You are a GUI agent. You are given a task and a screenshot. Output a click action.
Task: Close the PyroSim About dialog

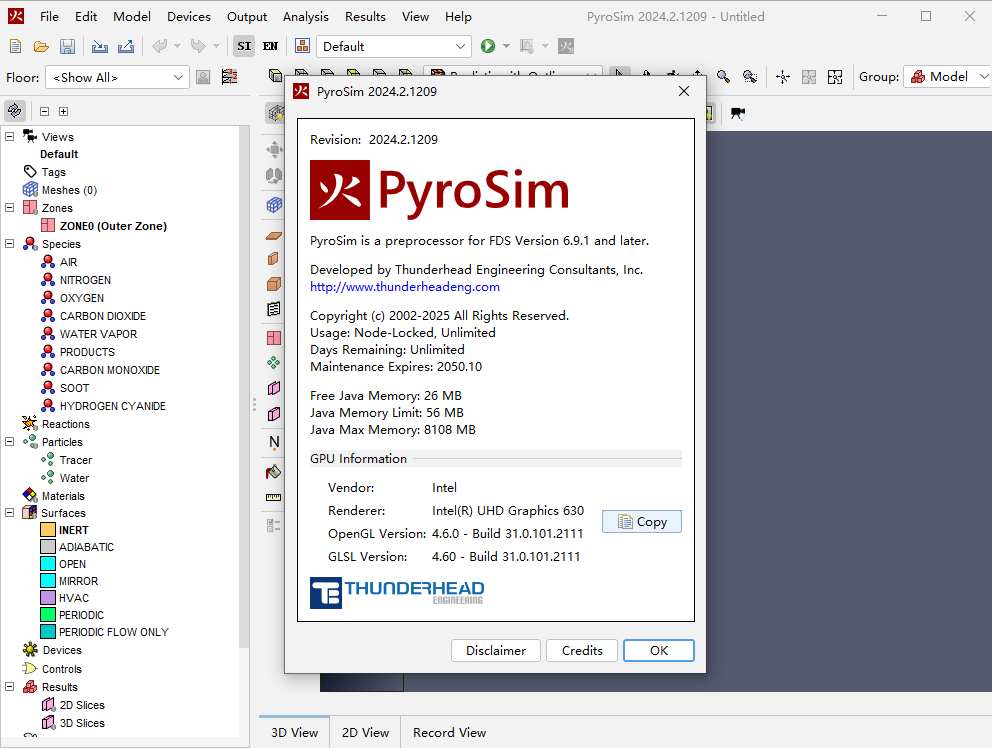684,91
